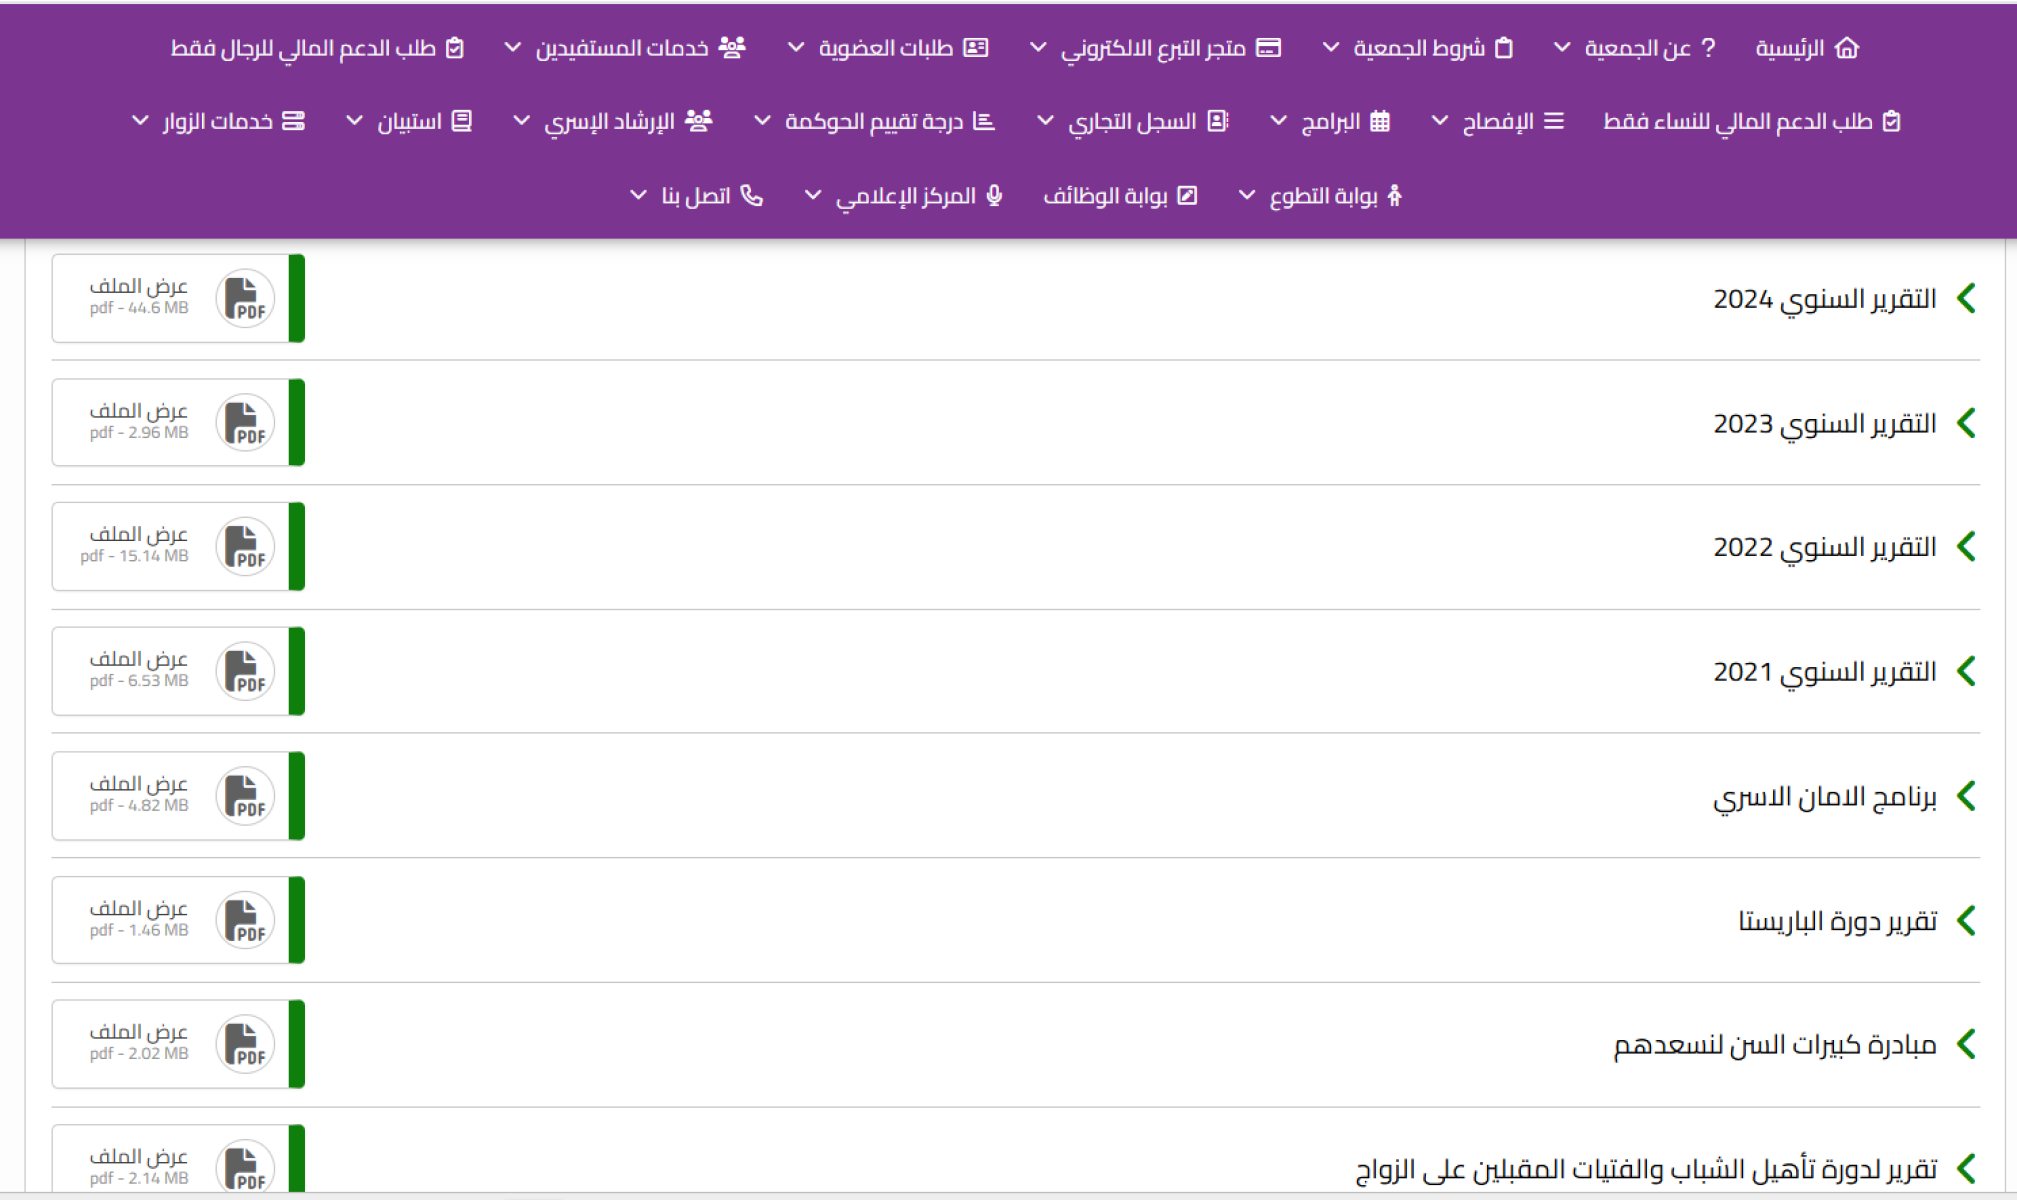2017x1200 pixels.
Task: Click the microphone icon of المركز الإعلامي
Action: coord(994,196)
